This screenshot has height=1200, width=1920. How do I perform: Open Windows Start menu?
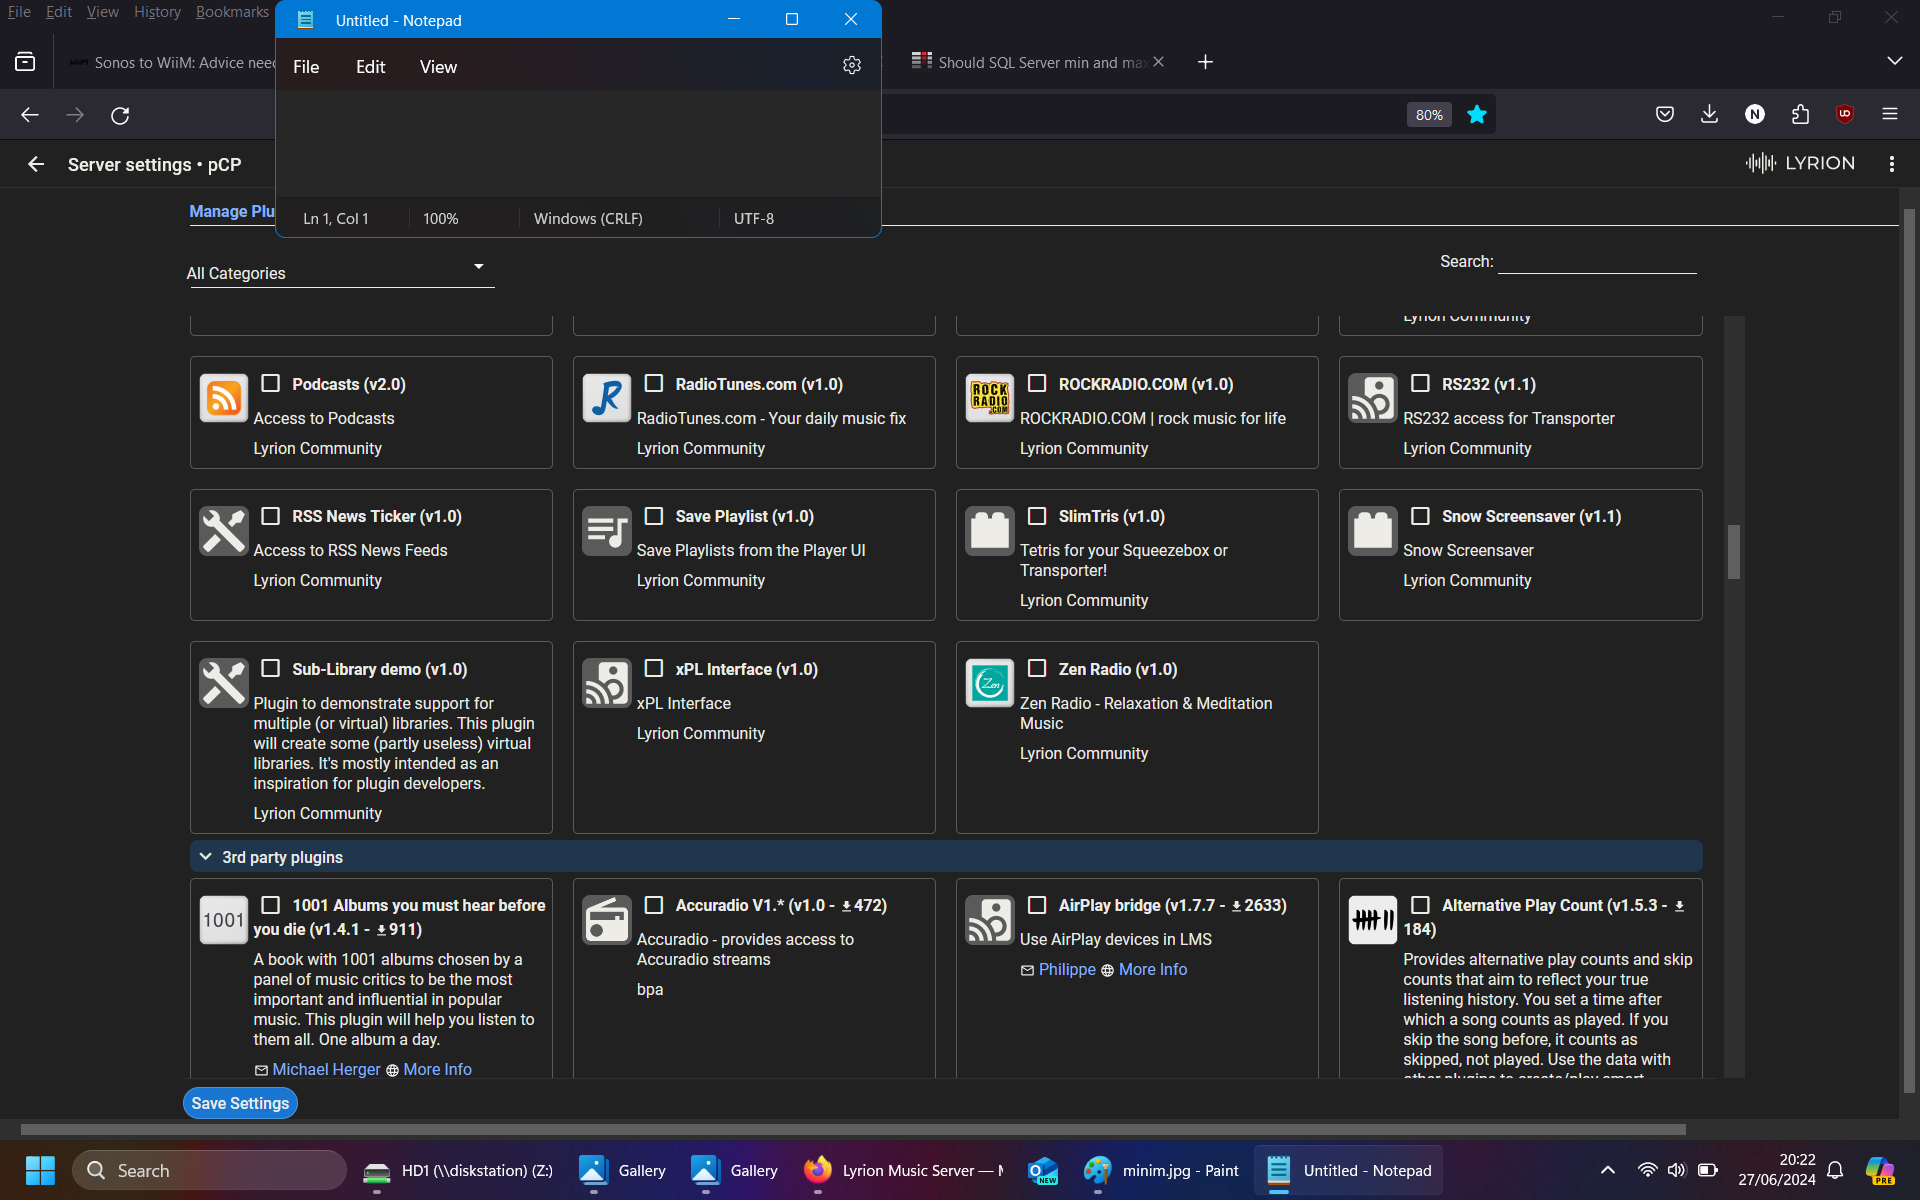(x=40, y=1170)
